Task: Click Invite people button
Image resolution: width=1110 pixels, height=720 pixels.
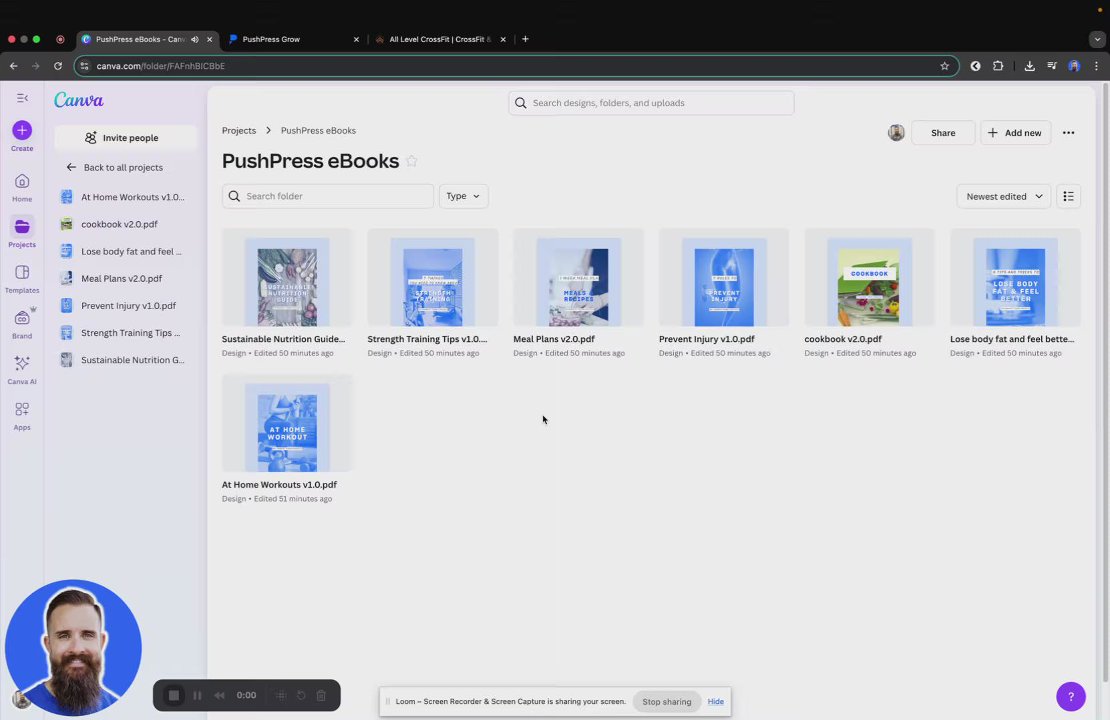Action: 126,138
